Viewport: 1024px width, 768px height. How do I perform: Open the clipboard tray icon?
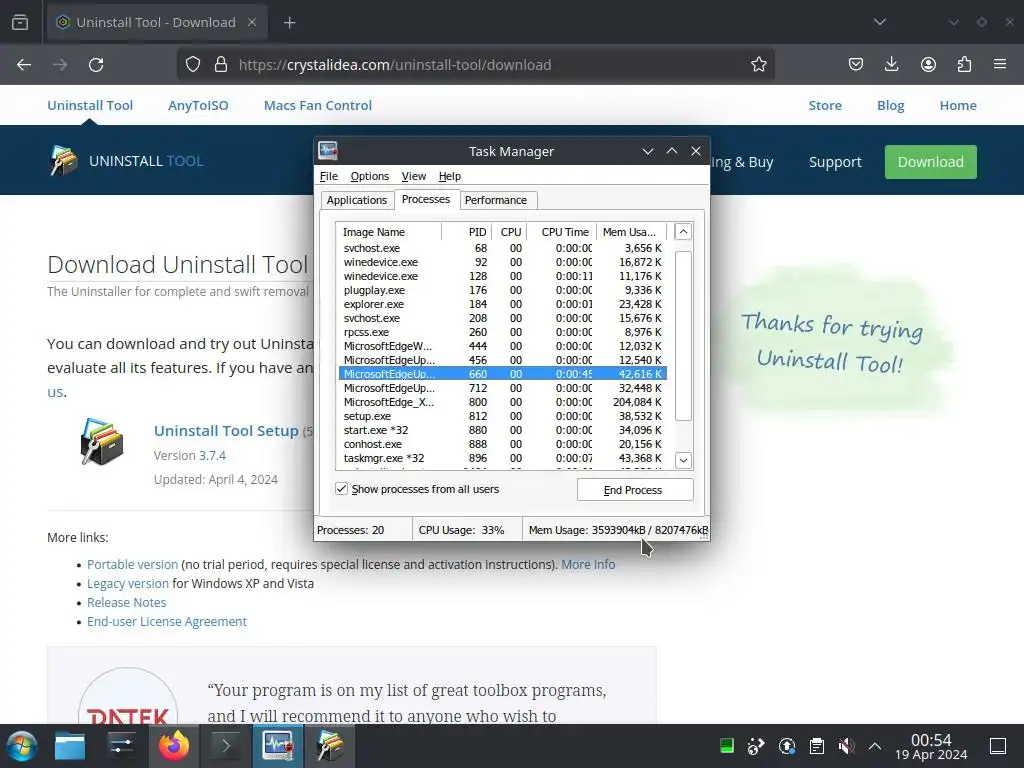point(816,746)
